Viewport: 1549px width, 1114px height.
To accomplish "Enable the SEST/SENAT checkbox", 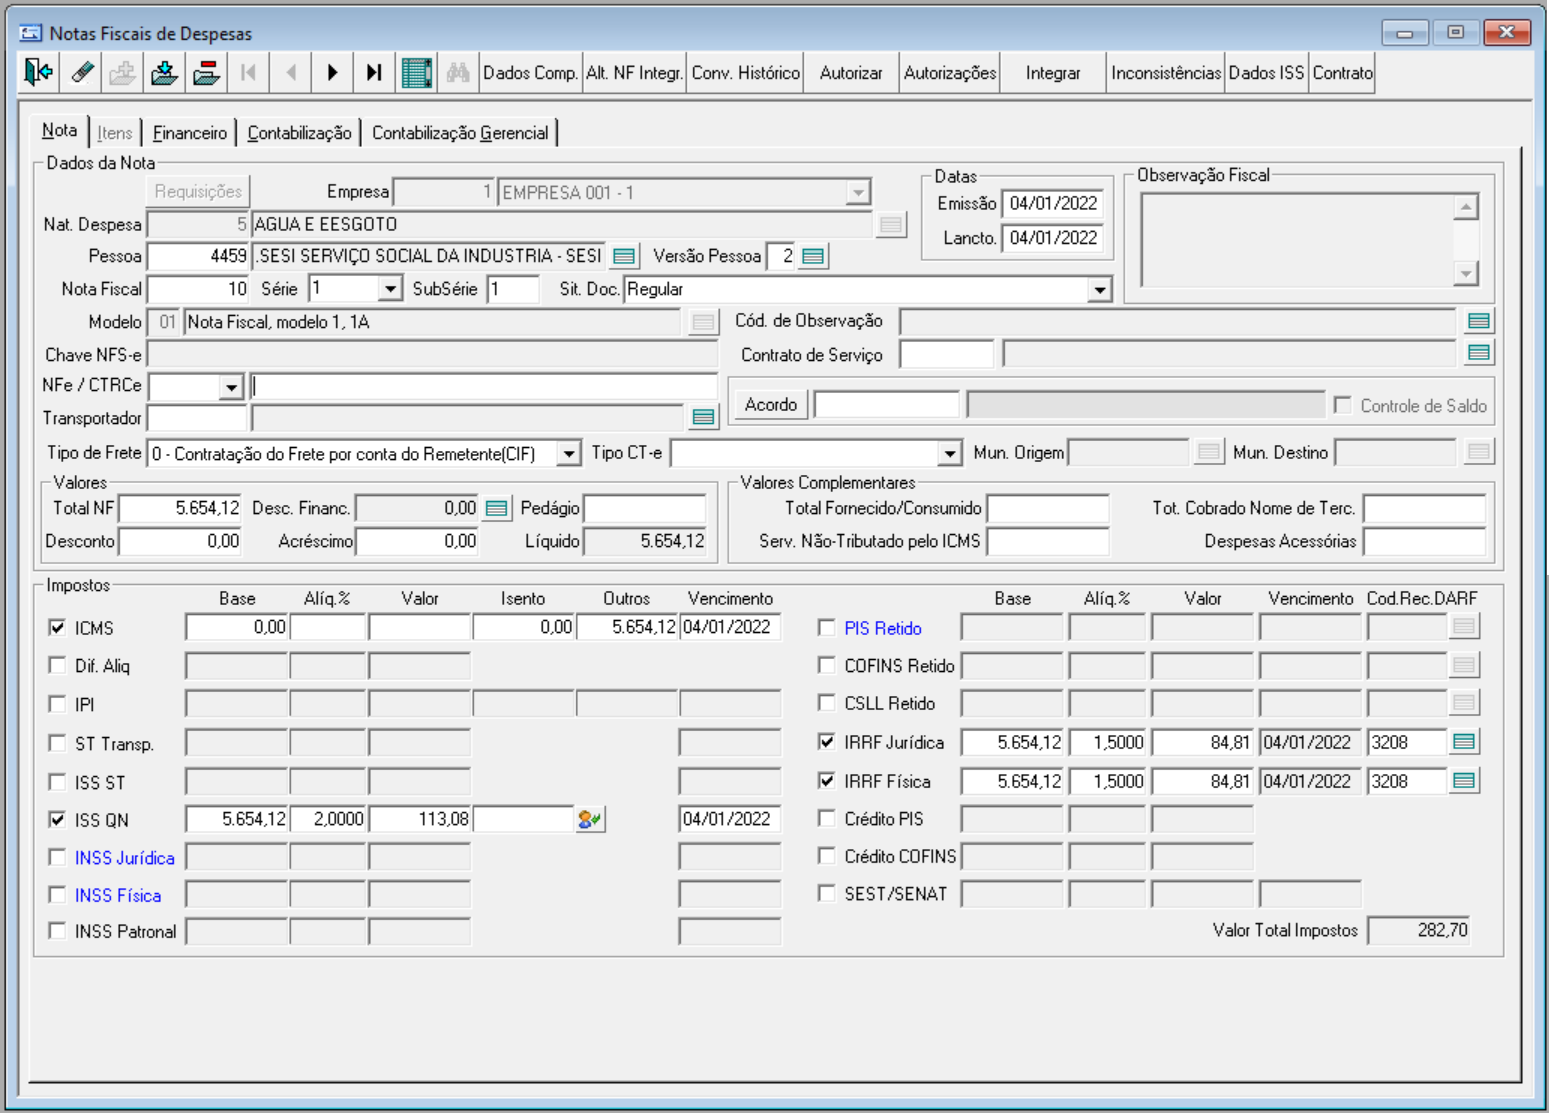I will click(x=826, y=894).
